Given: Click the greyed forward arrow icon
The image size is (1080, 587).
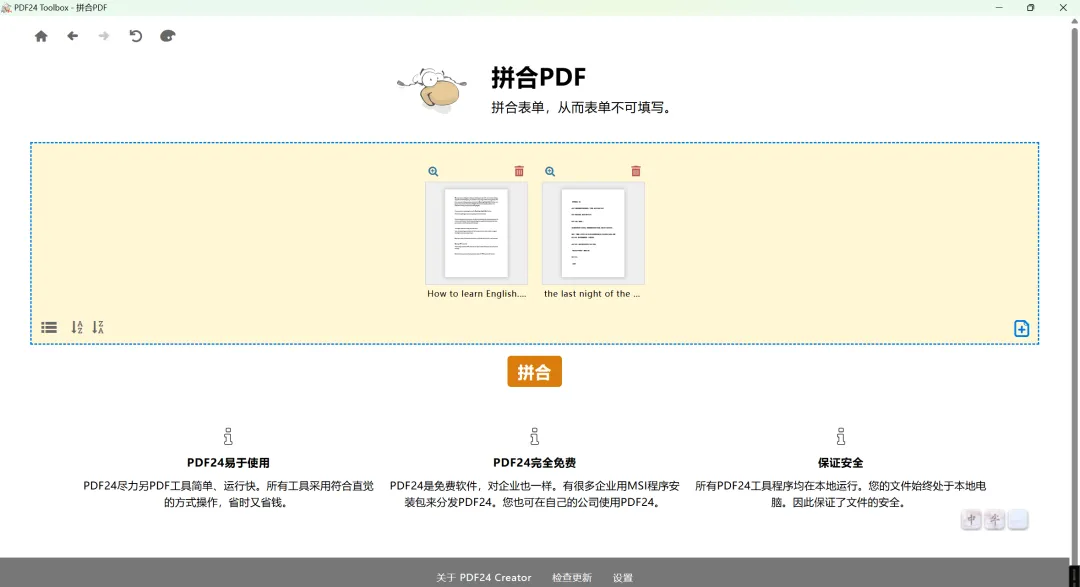Looking at the screenshot, I should (x=104, y=36).
